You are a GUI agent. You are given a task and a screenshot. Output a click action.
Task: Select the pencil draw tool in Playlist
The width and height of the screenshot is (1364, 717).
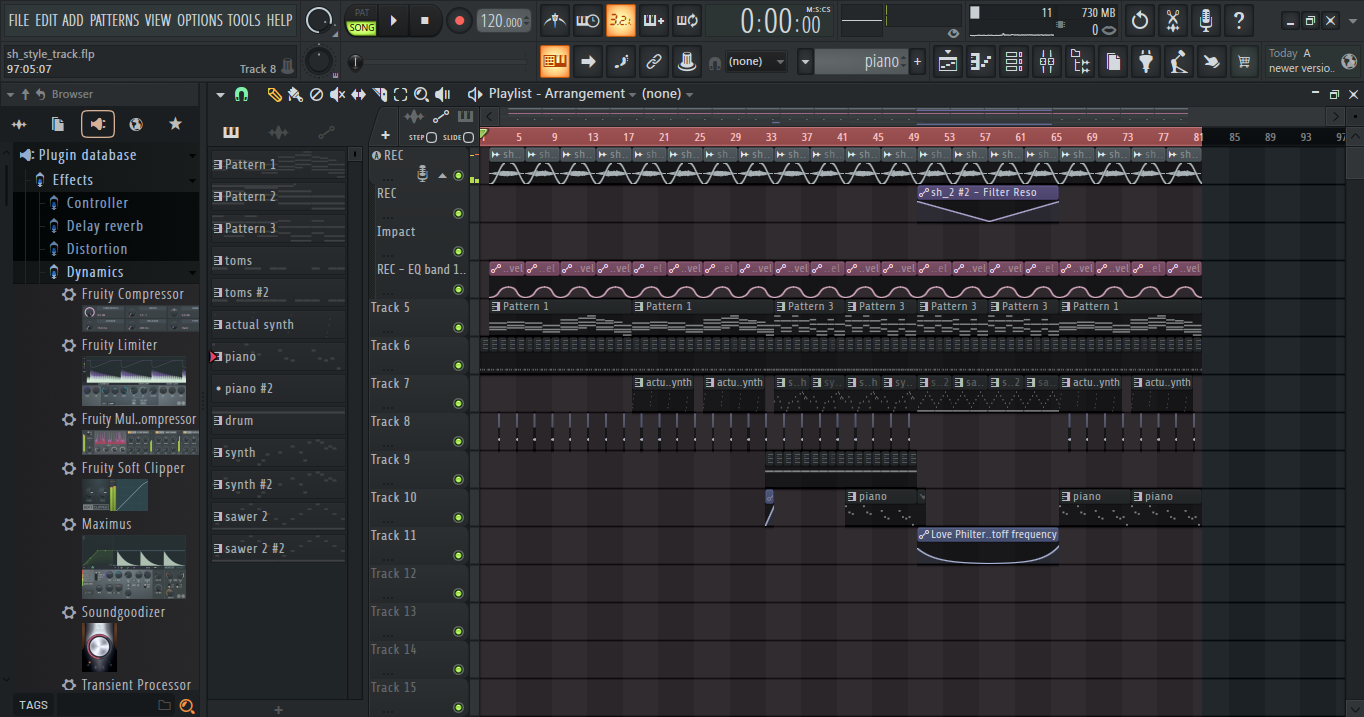coord(274,94)
